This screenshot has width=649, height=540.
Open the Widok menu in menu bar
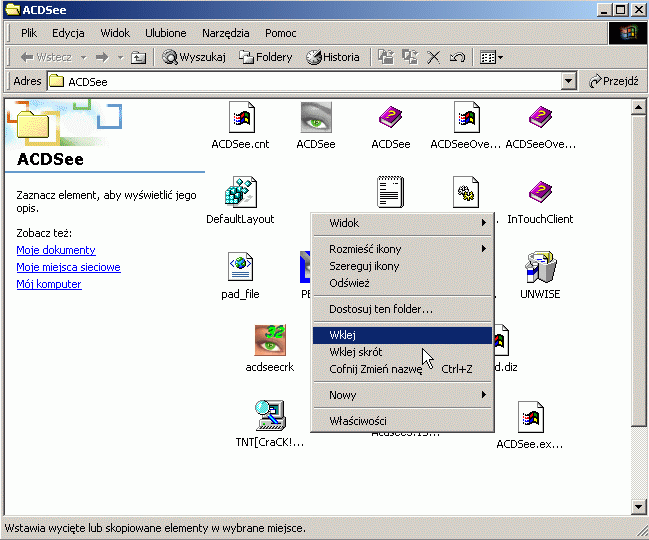pyautogui.click(x=115, y=33)
